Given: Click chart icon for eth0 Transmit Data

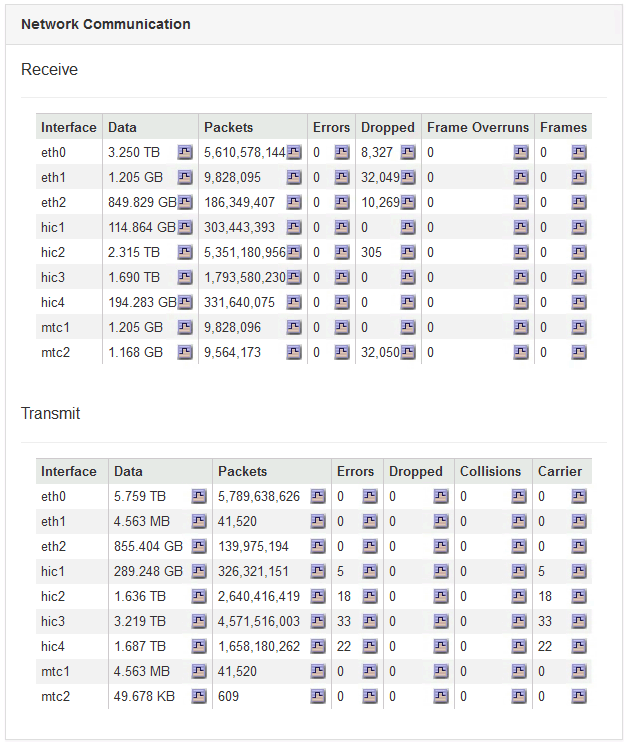Looking at the screenshot, I should point(199,496).
